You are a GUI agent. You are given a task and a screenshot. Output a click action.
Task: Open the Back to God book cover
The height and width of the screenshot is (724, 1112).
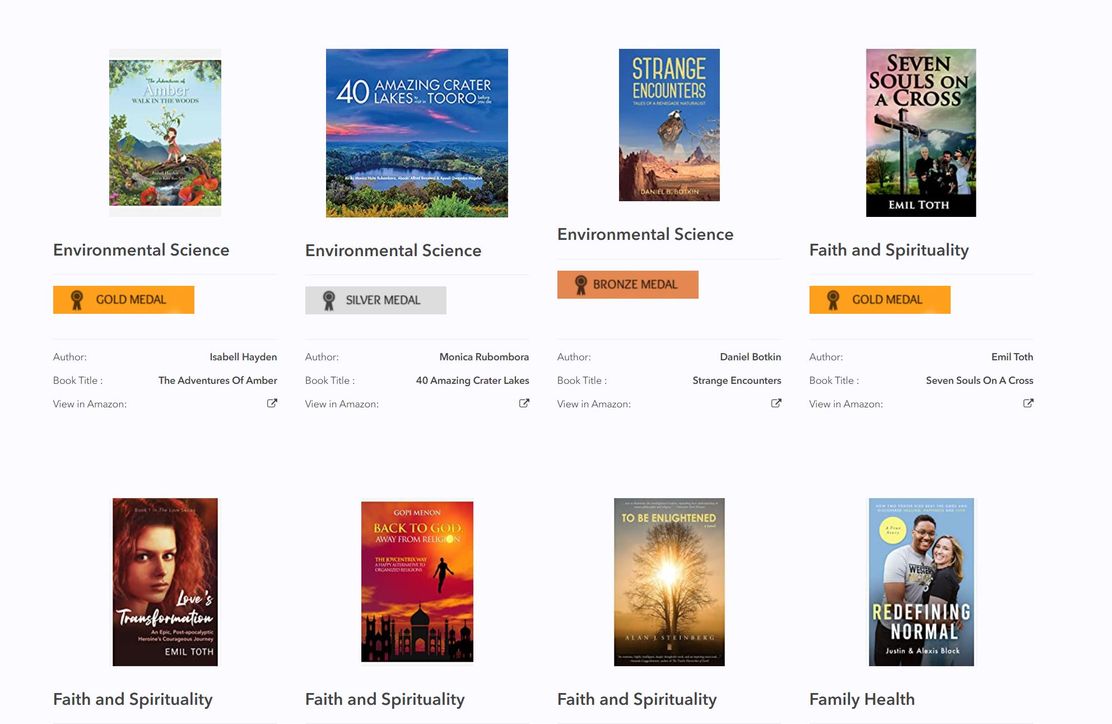tap(417, 581)
